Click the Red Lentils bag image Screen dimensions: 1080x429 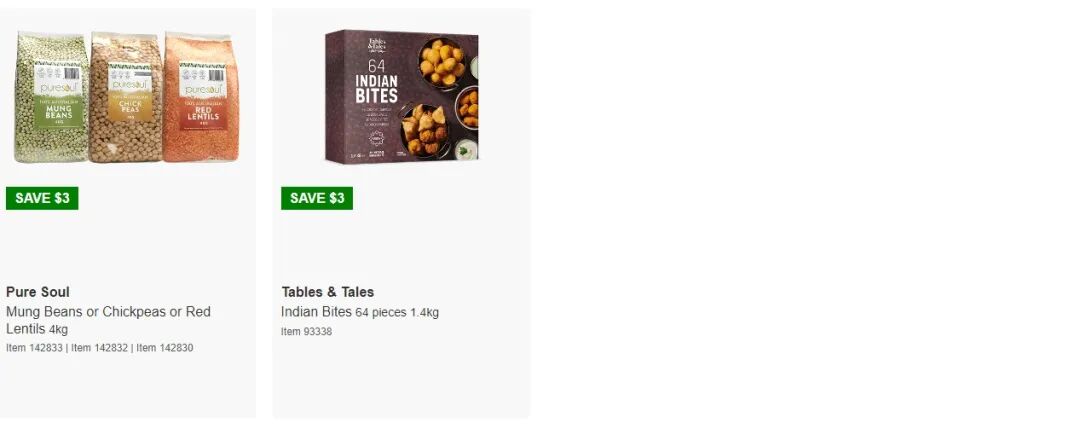(x=201, y=97)
